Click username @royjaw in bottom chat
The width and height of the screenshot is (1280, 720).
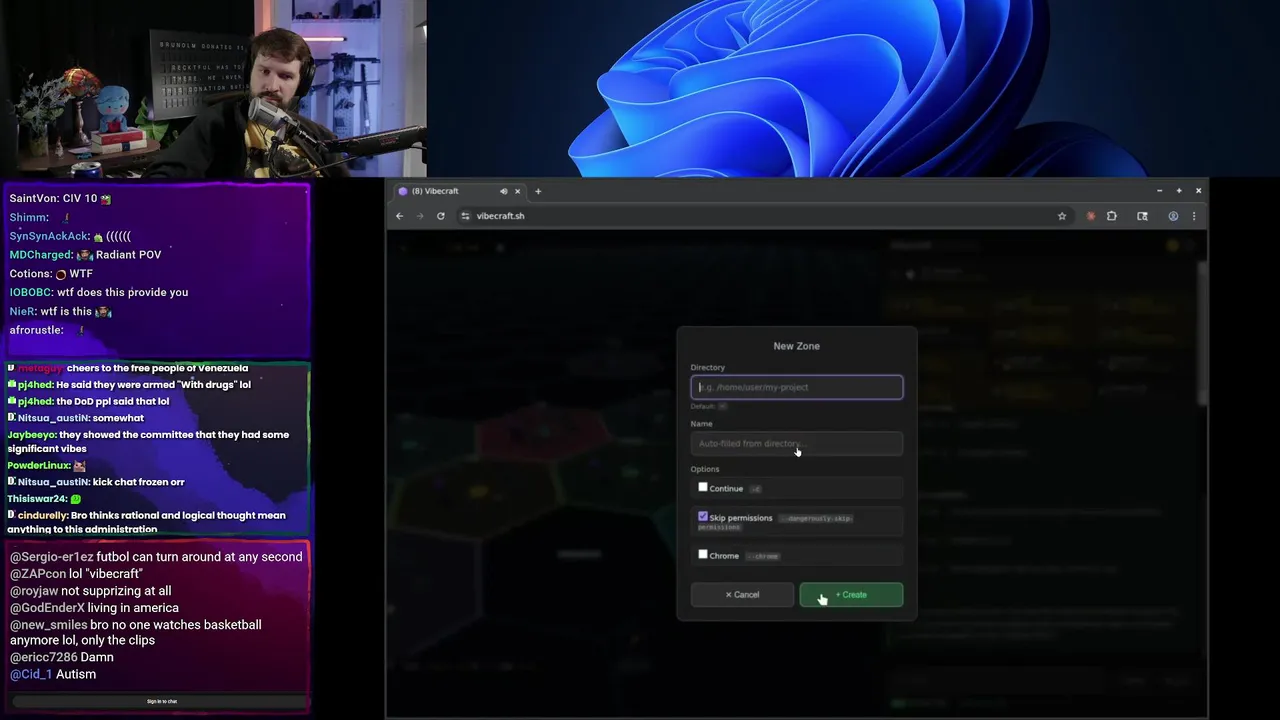[34, 591]
